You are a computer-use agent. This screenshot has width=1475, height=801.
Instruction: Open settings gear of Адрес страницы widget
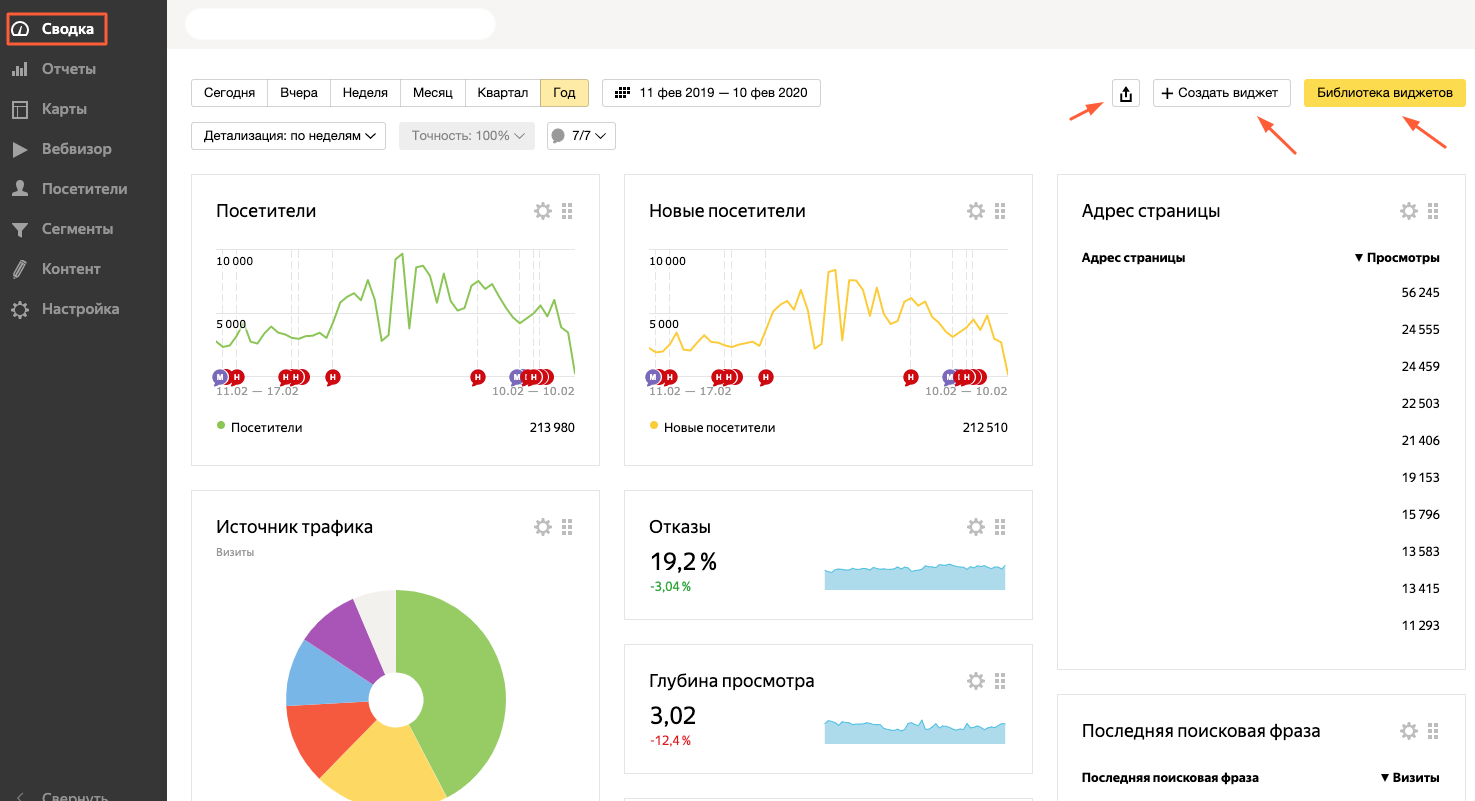[x=1409, y=211]
